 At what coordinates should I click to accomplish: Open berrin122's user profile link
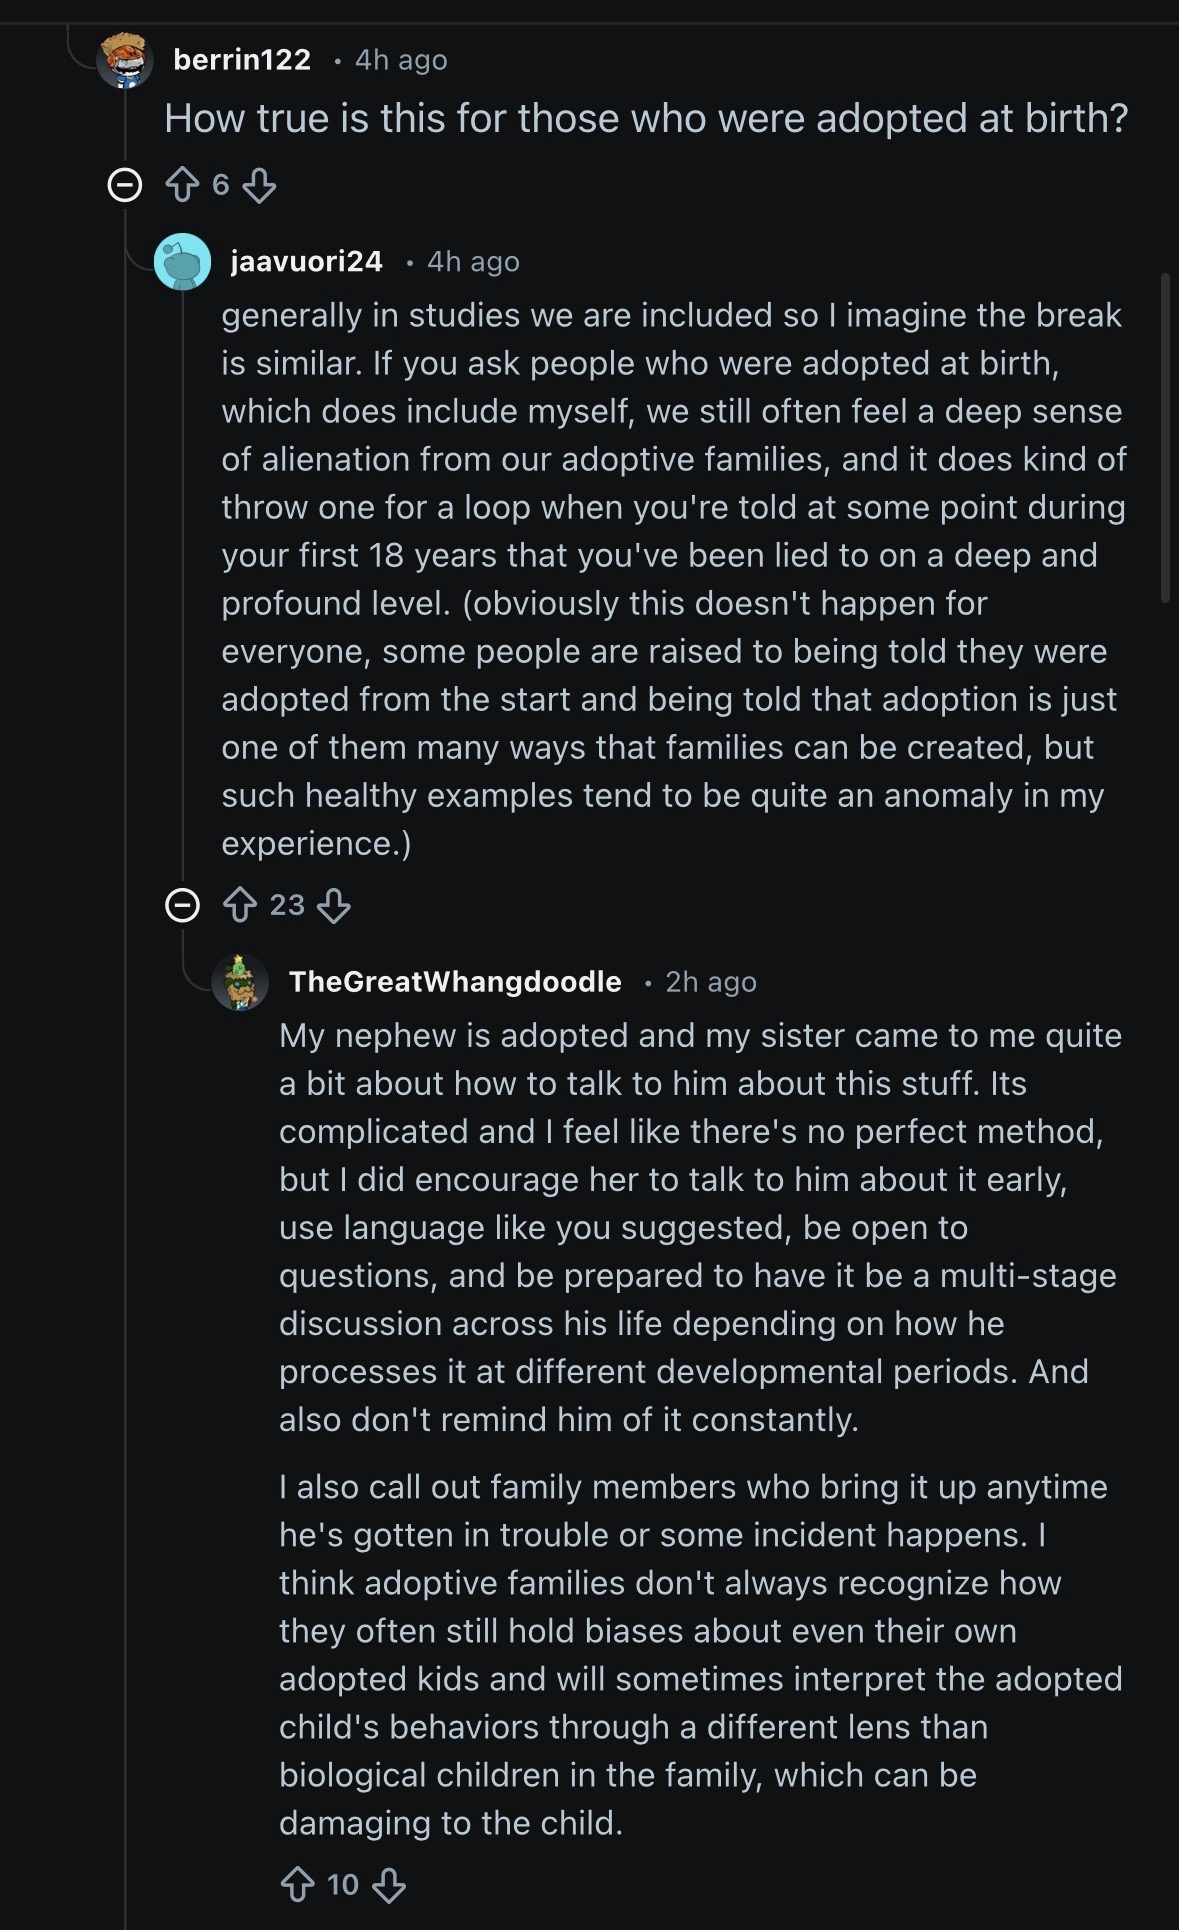pos(242,60)
